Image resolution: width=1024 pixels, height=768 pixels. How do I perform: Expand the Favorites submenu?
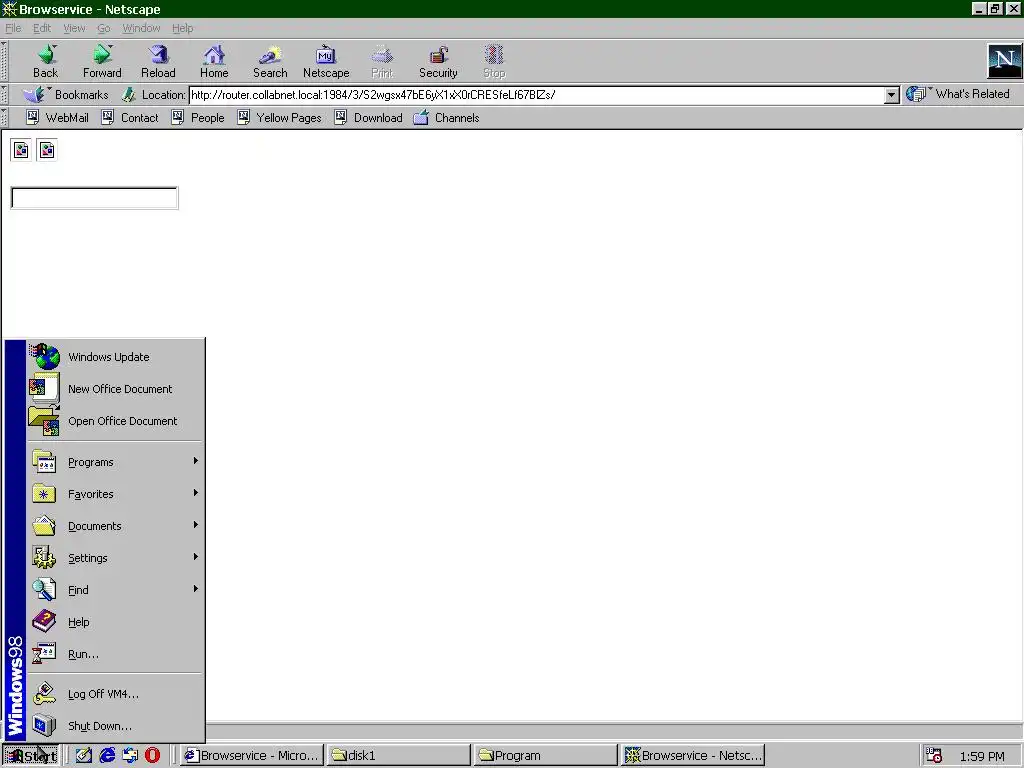[x=115, y=494]
